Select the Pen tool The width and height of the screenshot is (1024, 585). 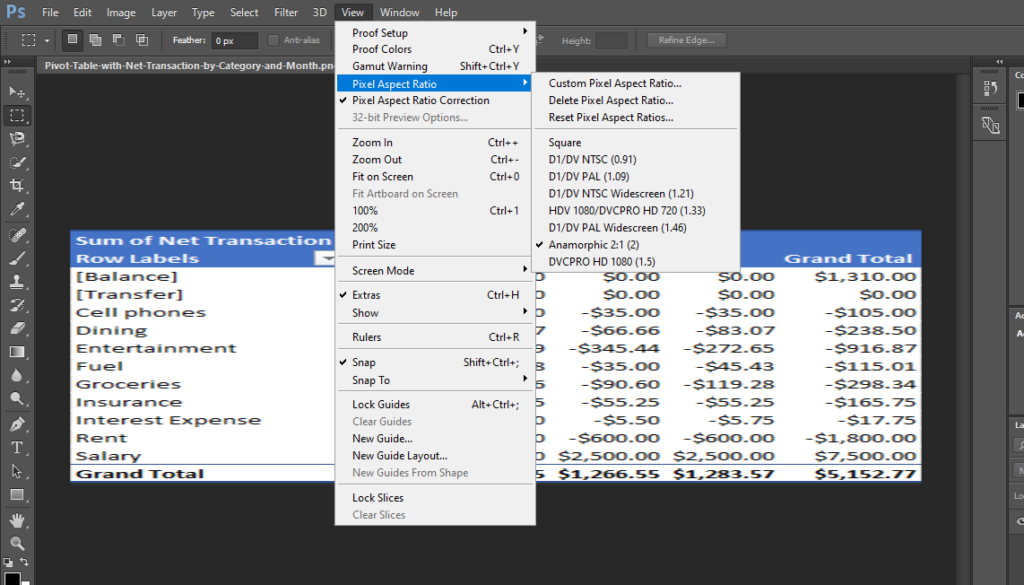tap(17, 424)
